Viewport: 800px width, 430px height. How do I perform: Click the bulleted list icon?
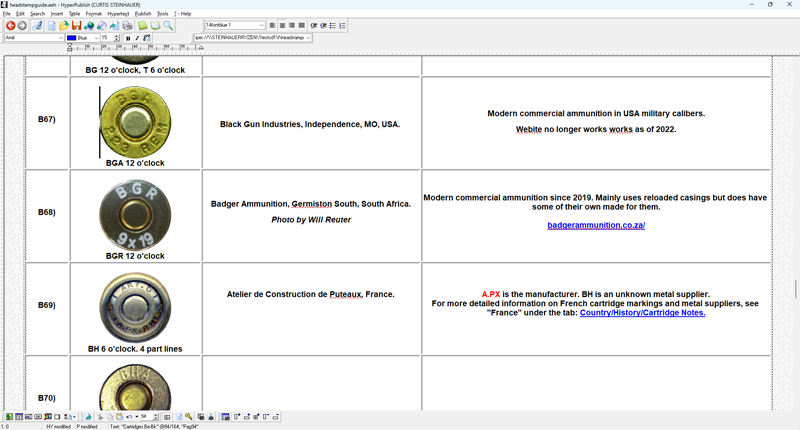(332, 25)
